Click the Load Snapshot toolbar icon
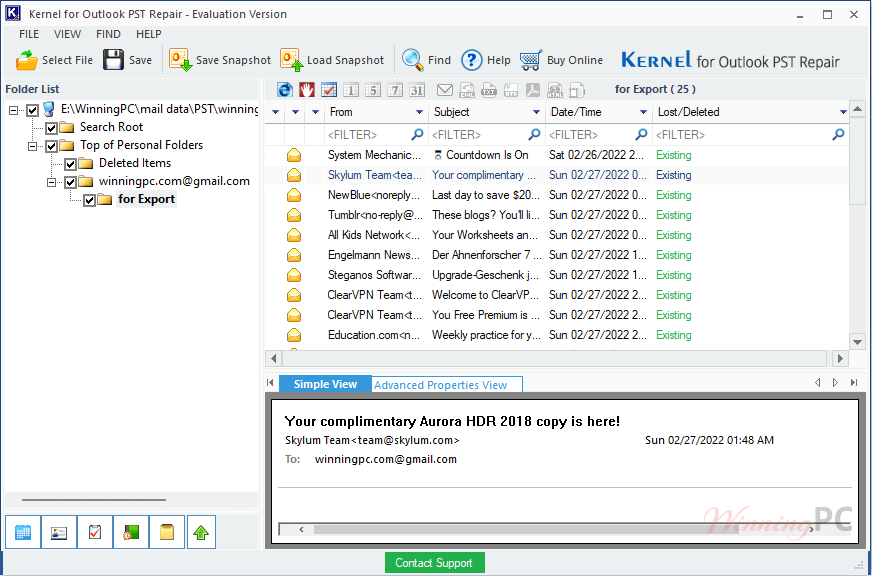Viewport: 872px width, 576px height. (x=292, y=60)
